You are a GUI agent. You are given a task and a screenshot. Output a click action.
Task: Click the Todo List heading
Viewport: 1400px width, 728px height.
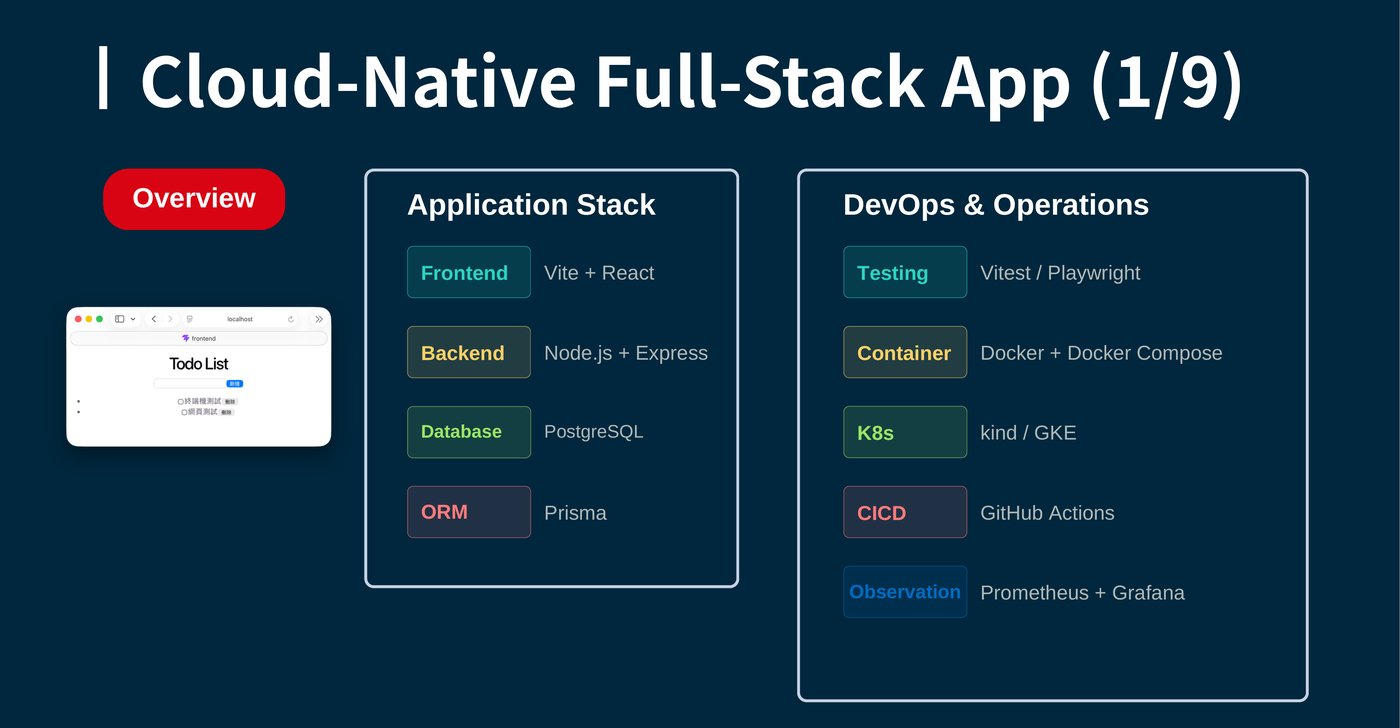click(199, 364)
